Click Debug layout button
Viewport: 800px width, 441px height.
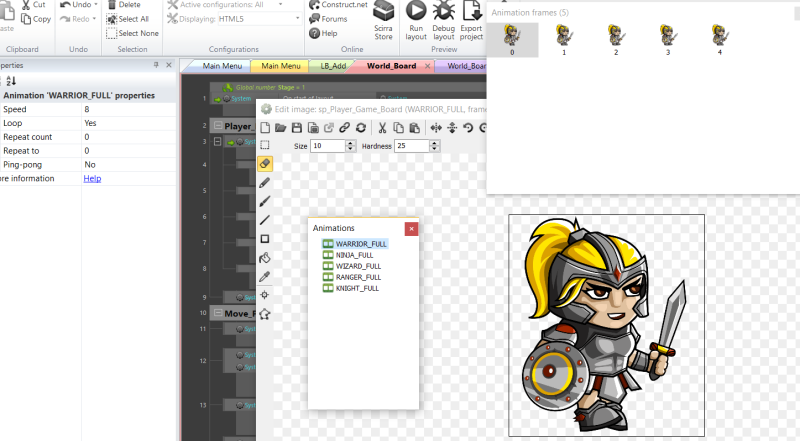443,20
